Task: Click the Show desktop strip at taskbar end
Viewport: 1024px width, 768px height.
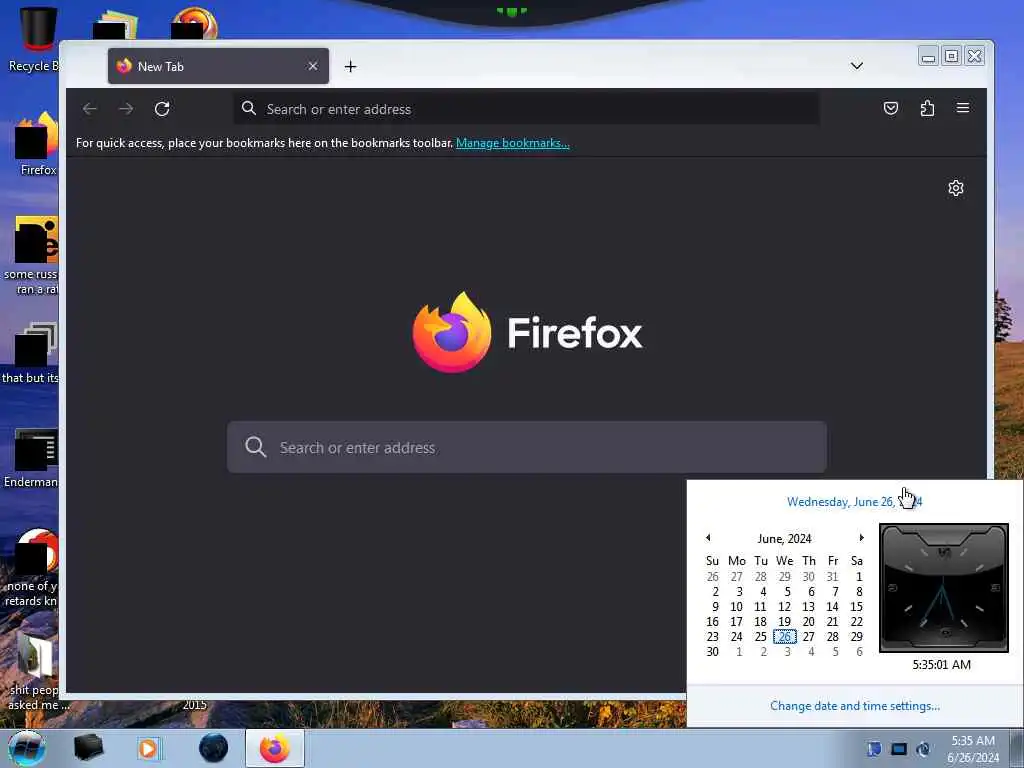Action: 1016,748
